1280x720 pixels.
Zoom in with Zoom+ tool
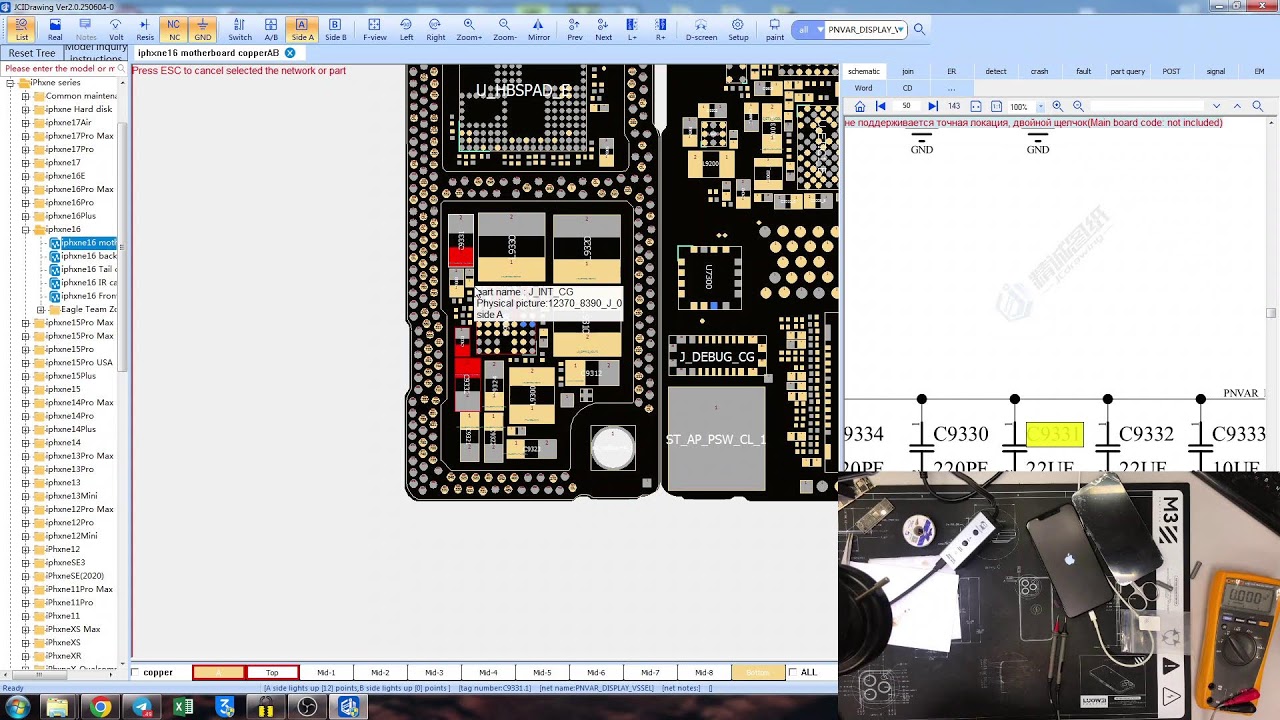coord(469,29)
